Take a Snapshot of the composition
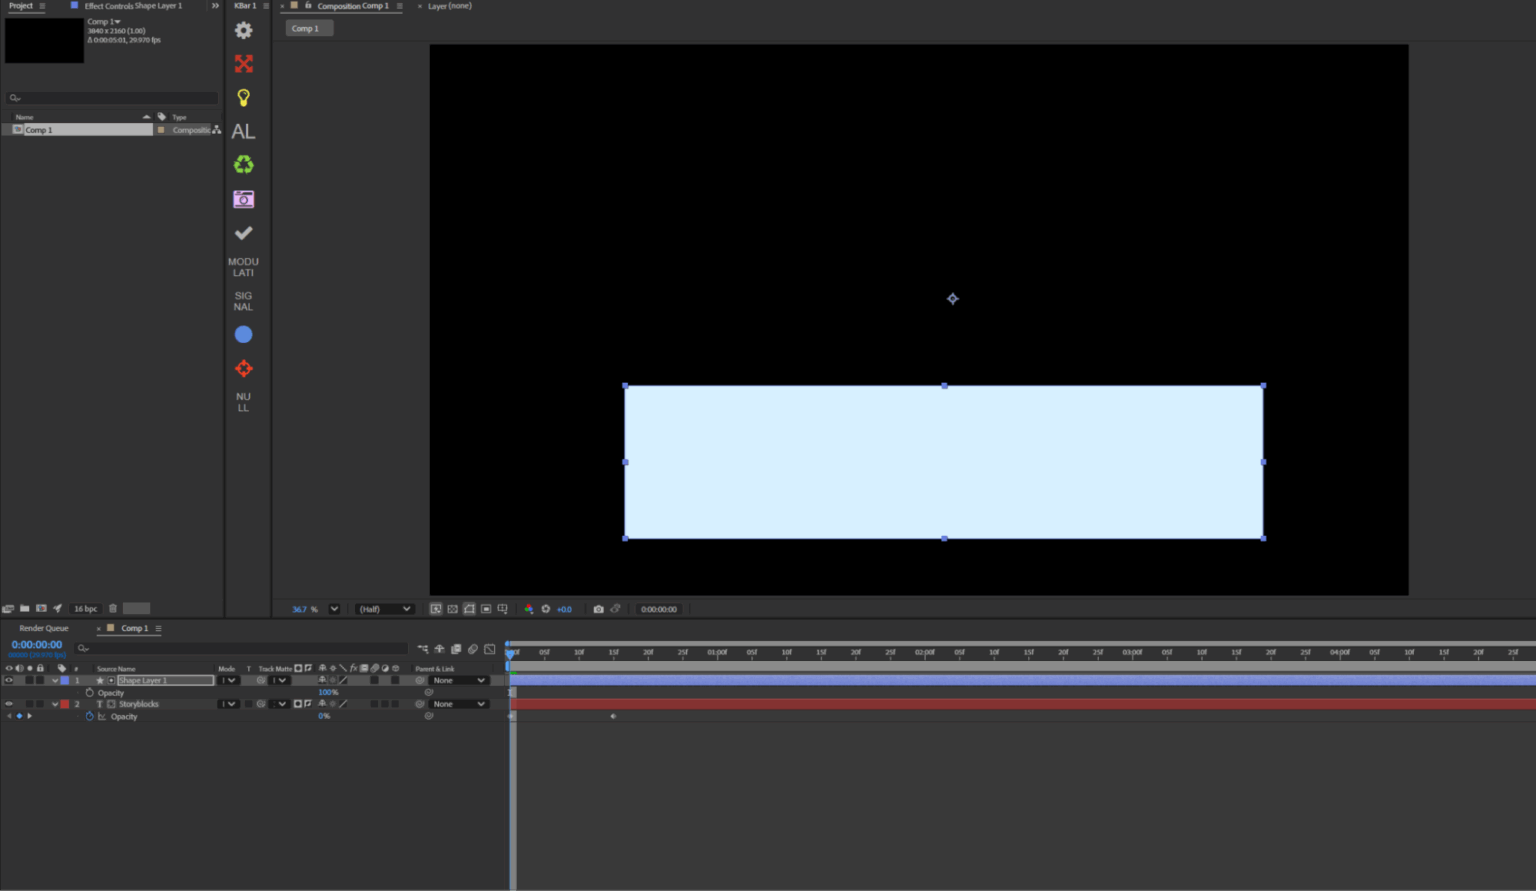Viewport: 1536px width, 891px height. (598, 608)
